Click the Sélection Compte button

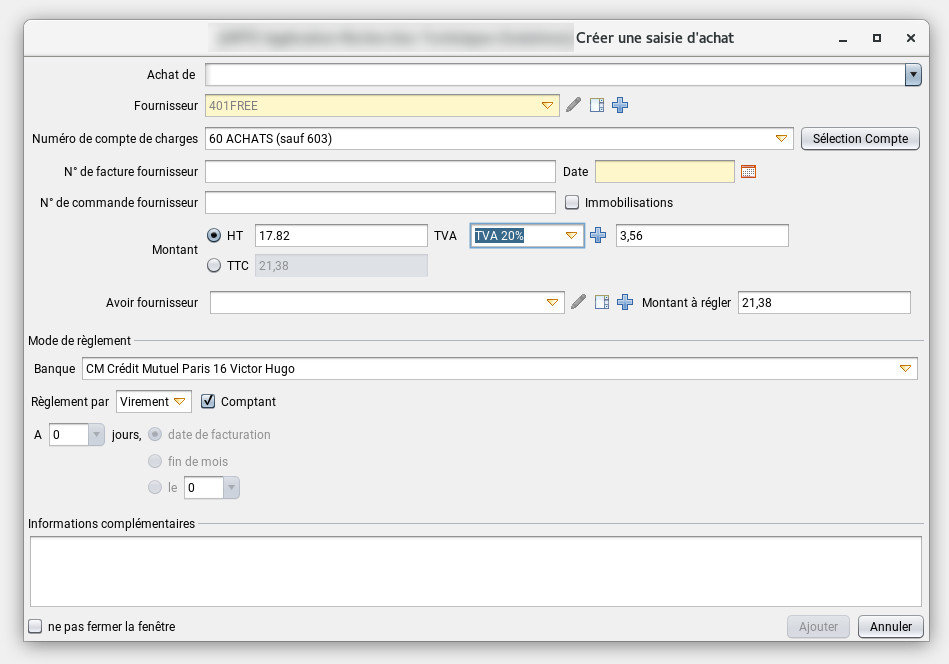click(860, 139)
